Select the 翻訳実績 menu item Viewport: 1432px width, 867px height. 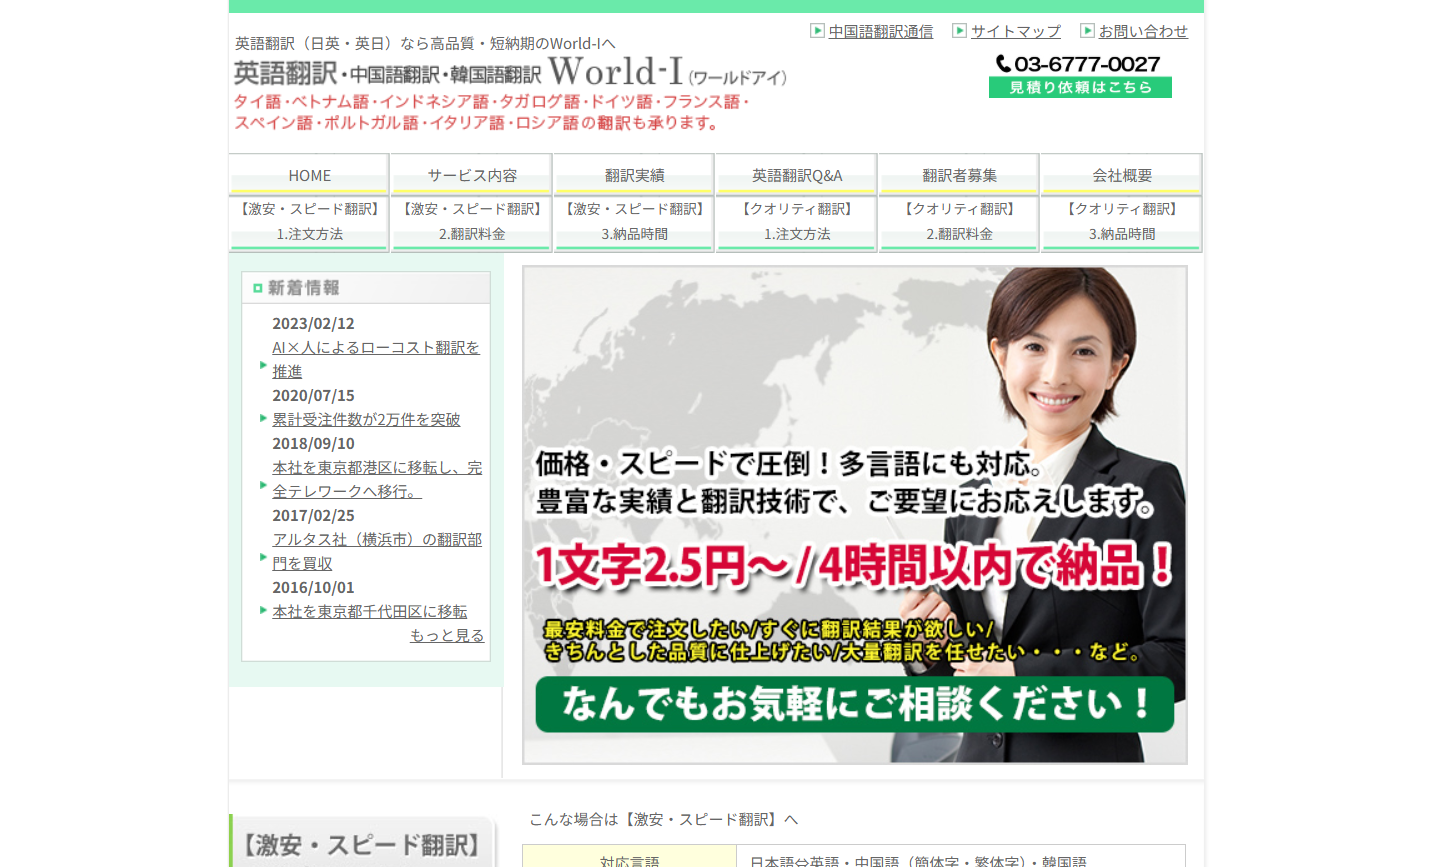pyautogui.click(x=633, y=175)
